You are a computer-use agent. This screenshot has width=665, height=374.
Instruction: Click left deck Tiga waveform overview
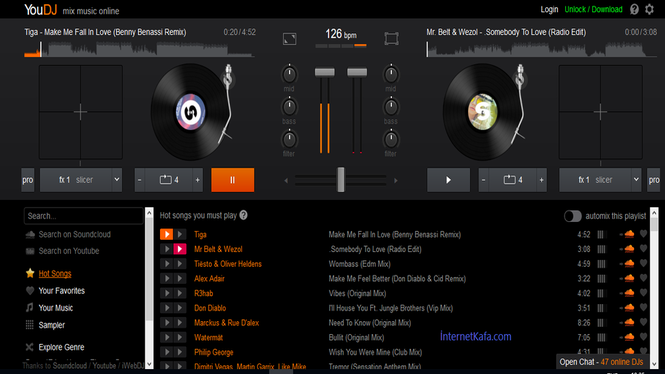(140, 49)
